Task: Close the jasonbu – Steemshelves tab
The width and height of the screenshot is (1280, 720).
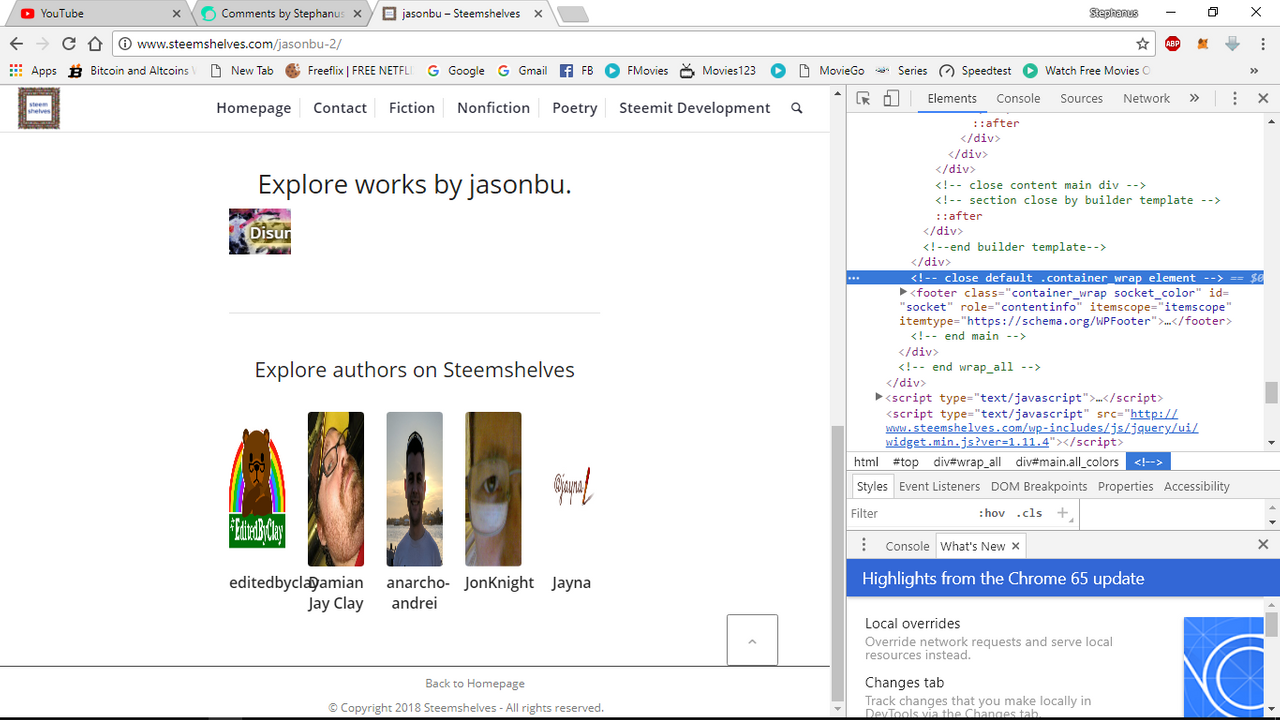Action: pos(538,14)
